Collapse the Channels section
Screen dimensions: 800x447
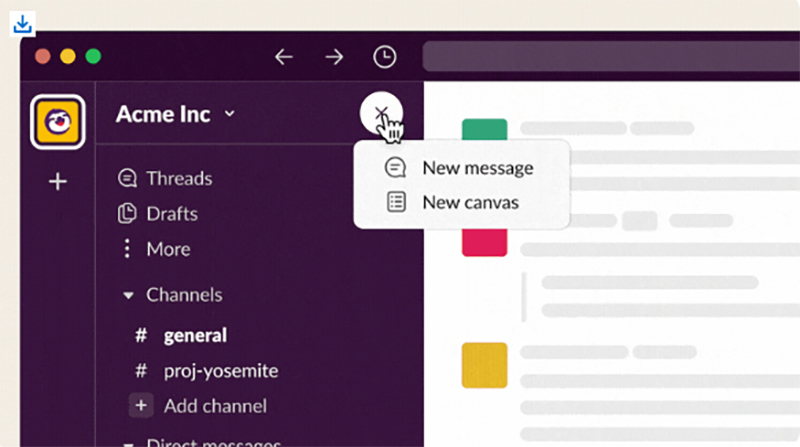pyautogui.click(x=128, y=296)
